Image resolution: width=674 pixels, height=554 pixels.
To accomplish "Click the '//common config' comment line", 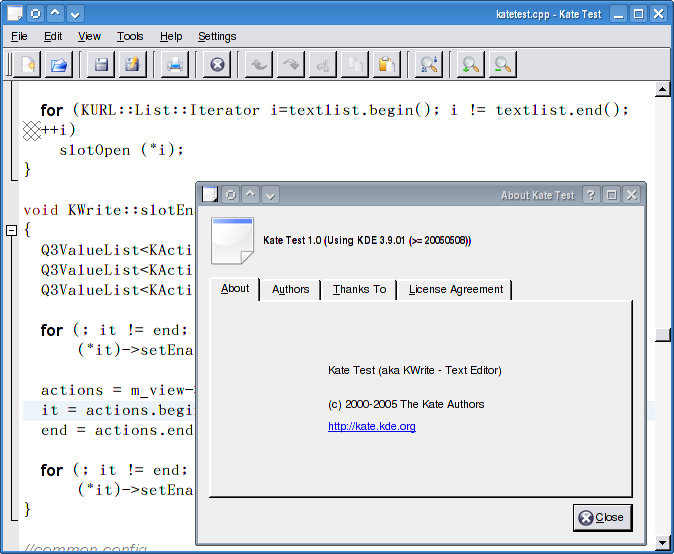I will pos(86,548).
